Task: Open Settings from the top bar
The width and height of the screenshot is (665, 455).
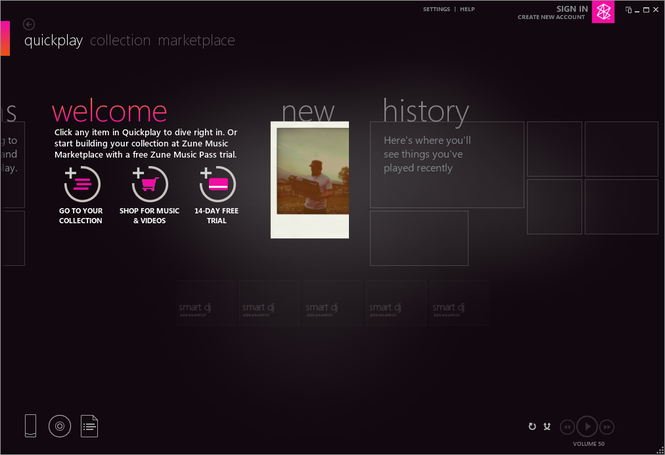Action: (x=436, y=9)
